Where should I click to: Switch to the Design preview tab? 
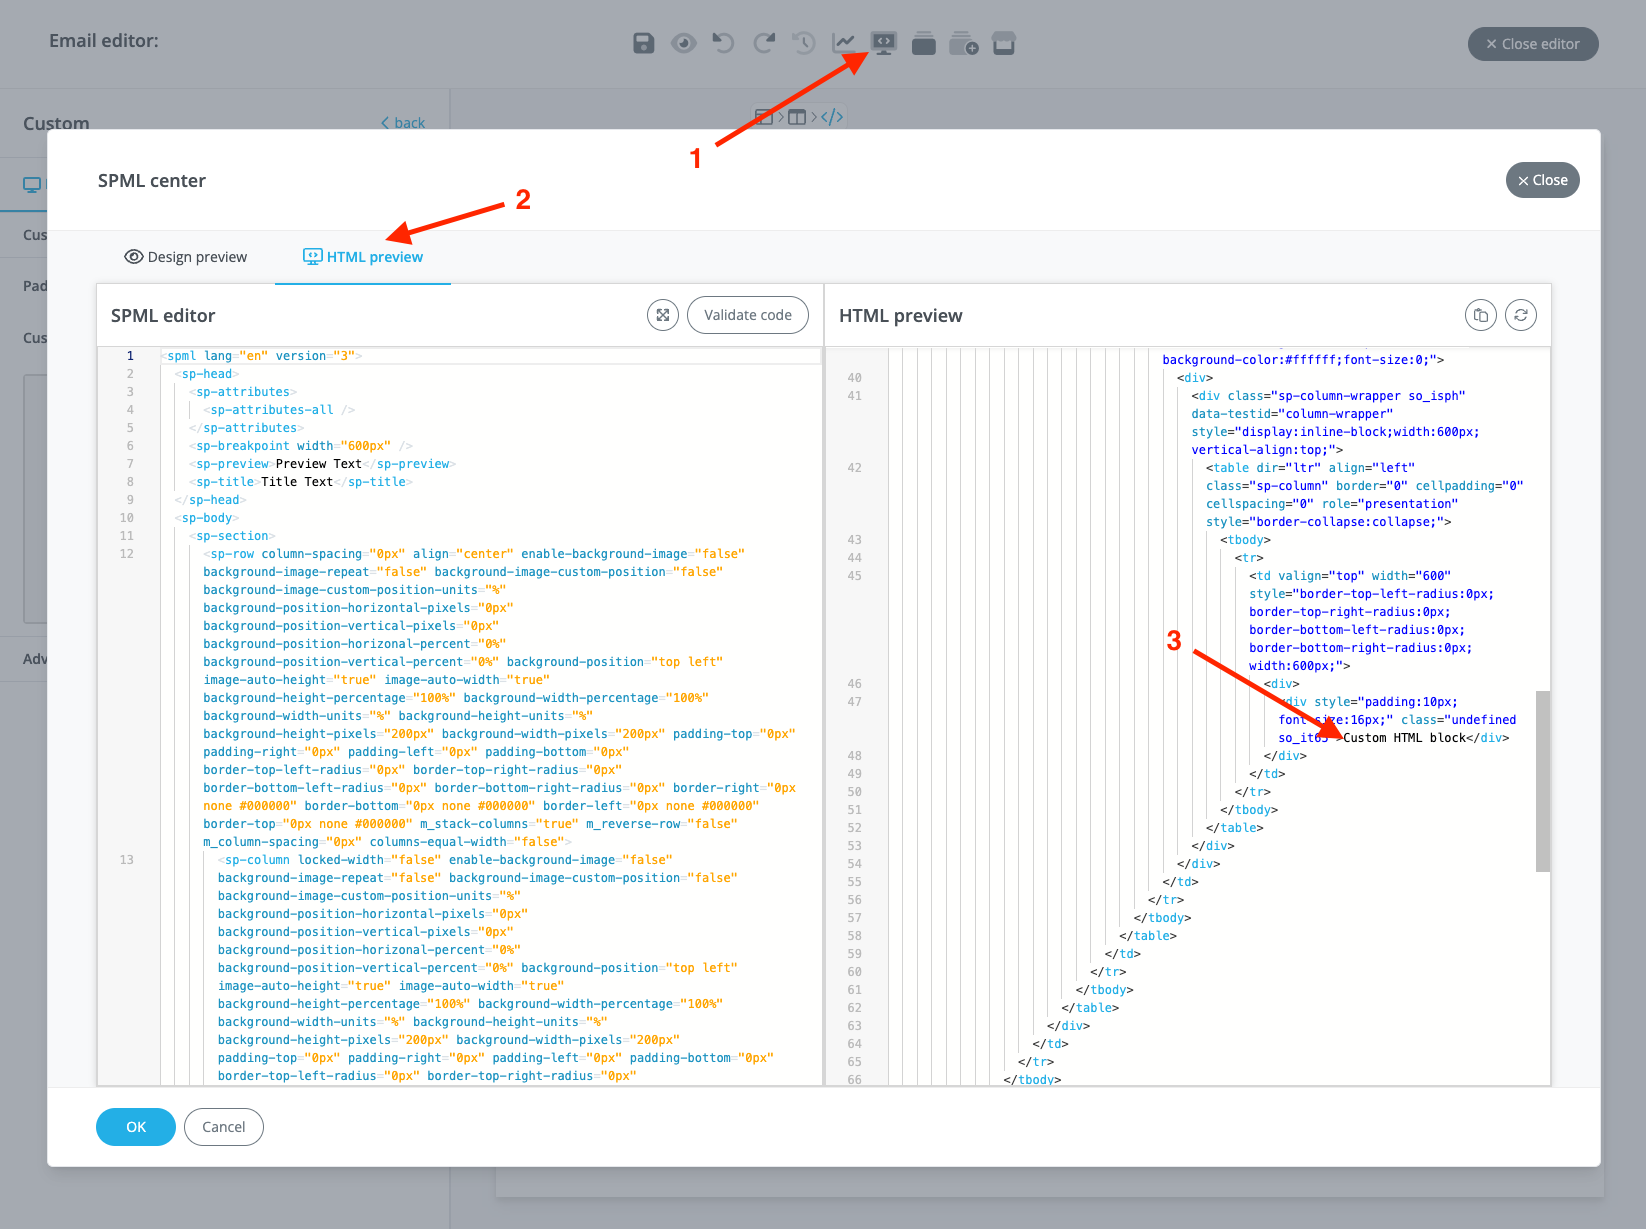pyautogui.click(x=186, y=256)
